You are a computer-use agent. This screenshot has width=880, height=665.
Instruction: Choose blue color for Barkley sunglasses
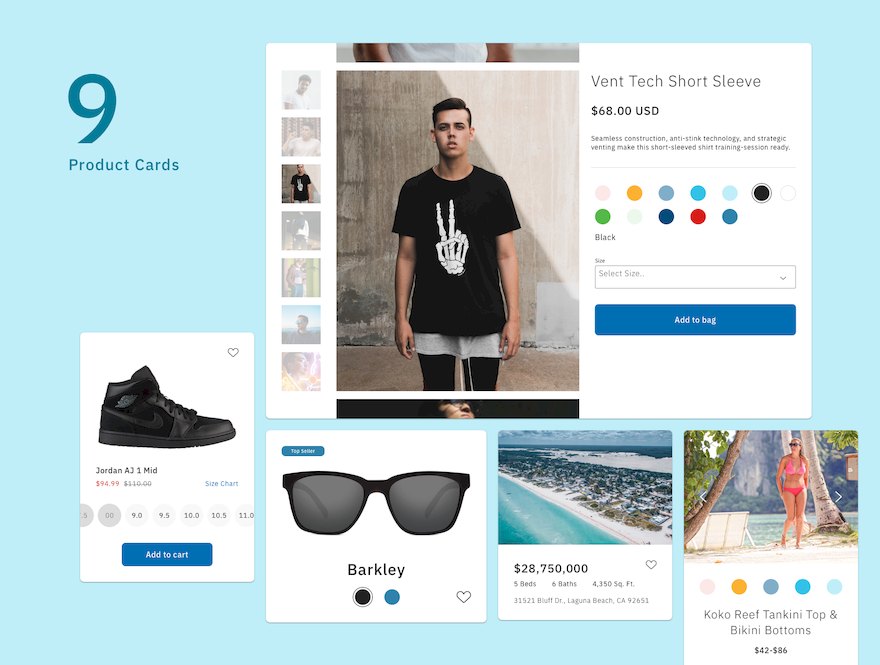click(392, 597)
